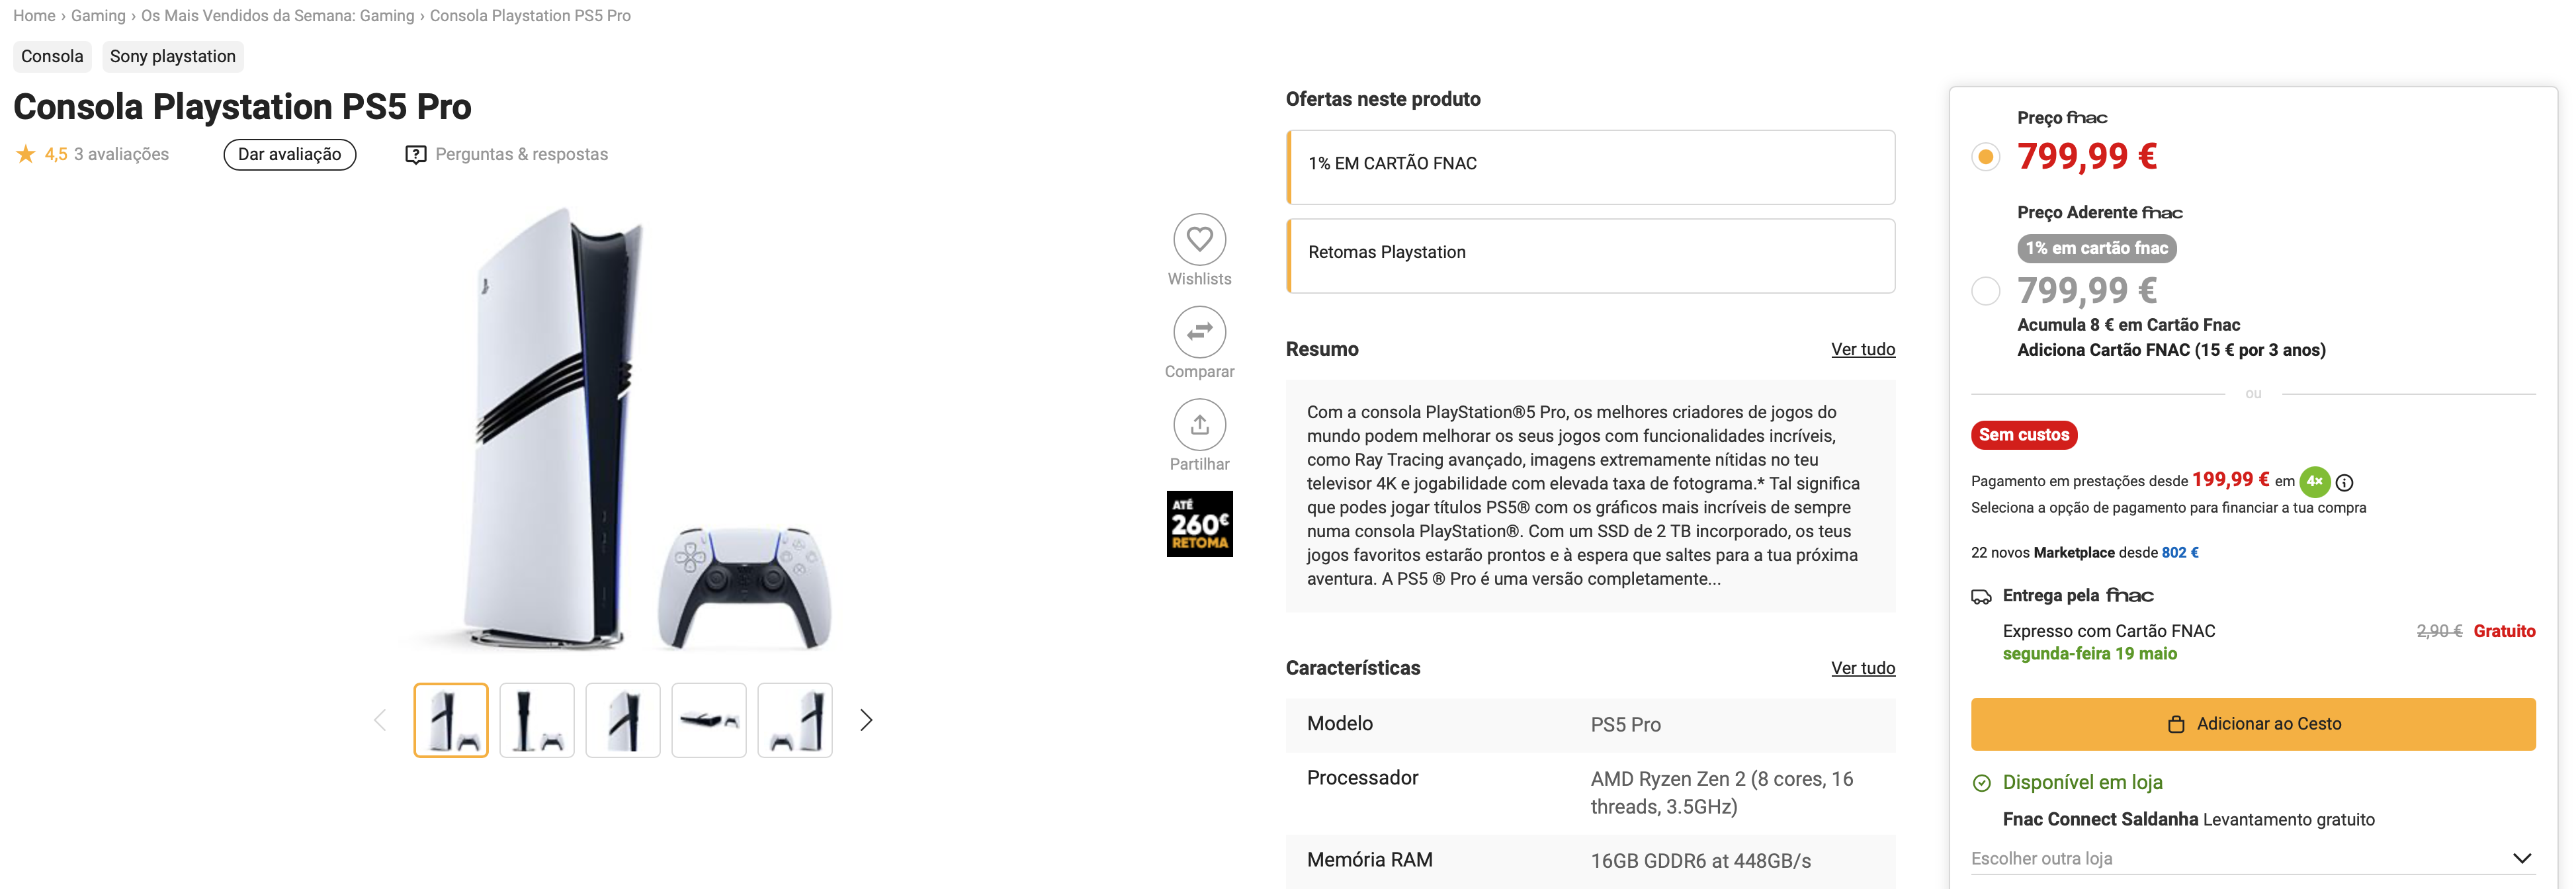Click delivery truck icon near Entrega
2576x889 pixels.
1981,597
